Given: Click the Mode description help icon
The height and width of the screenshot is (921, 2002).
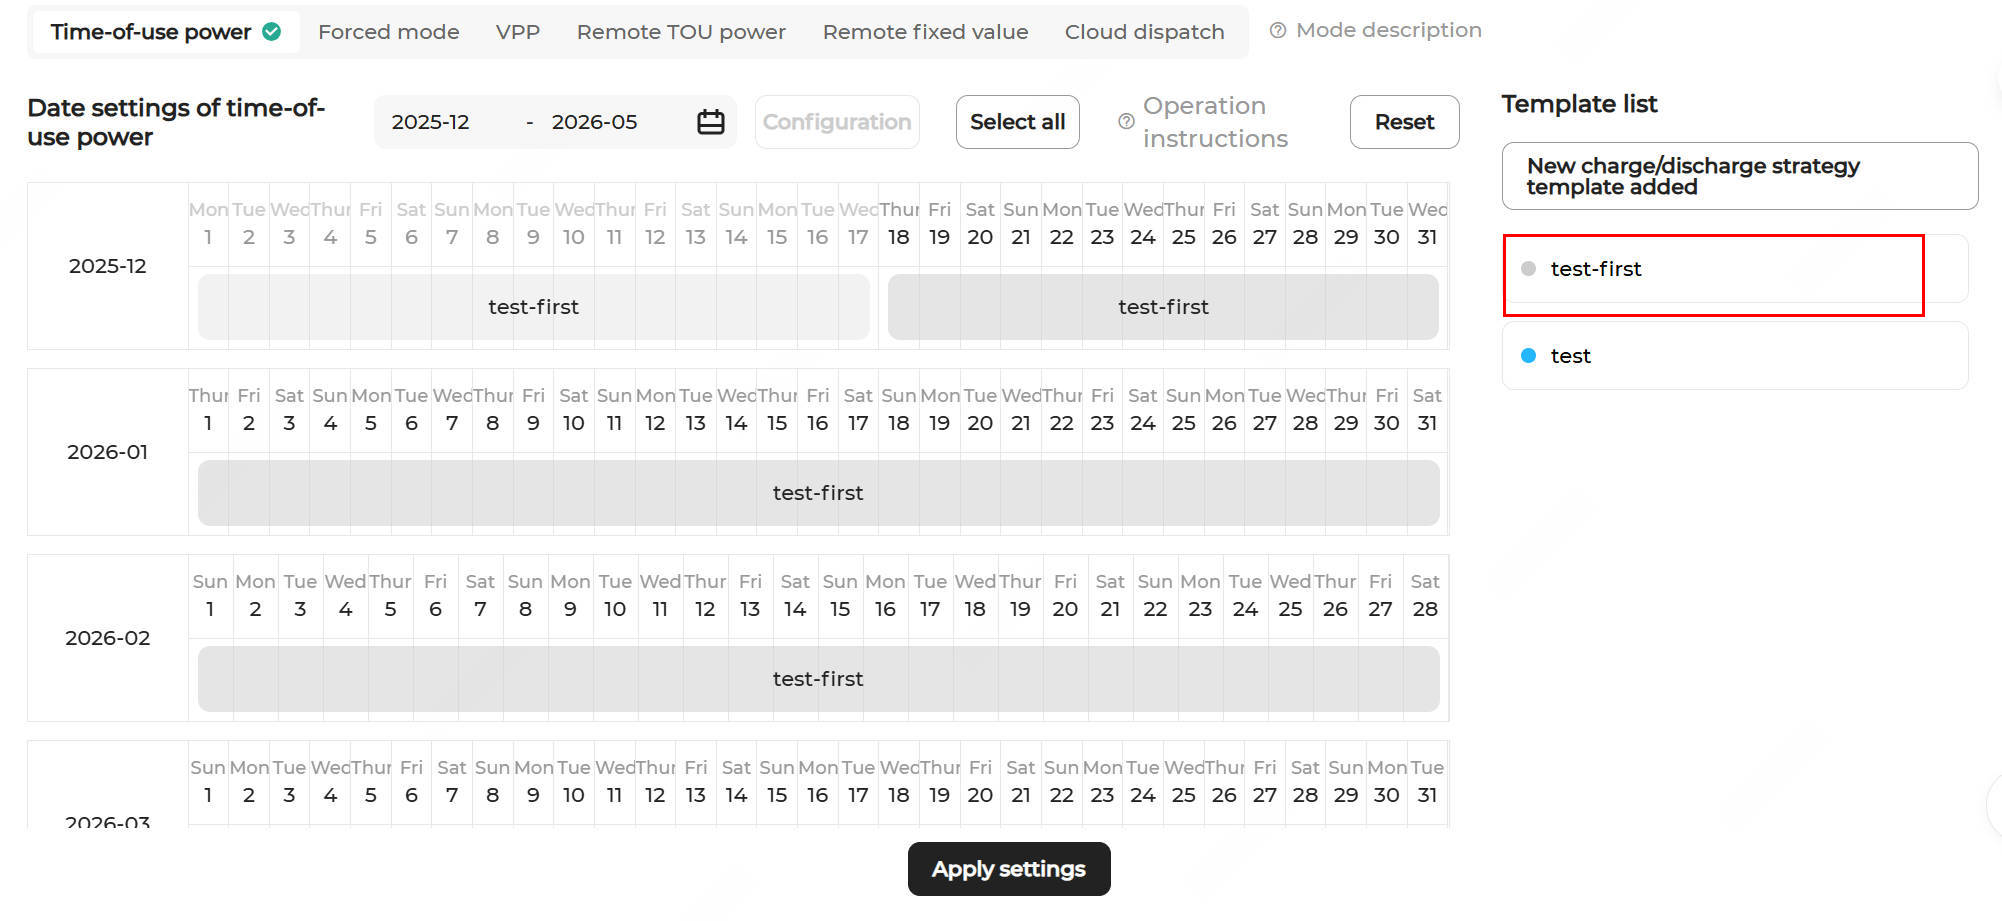Looking at the screenshot, I should click(1277, 31).
